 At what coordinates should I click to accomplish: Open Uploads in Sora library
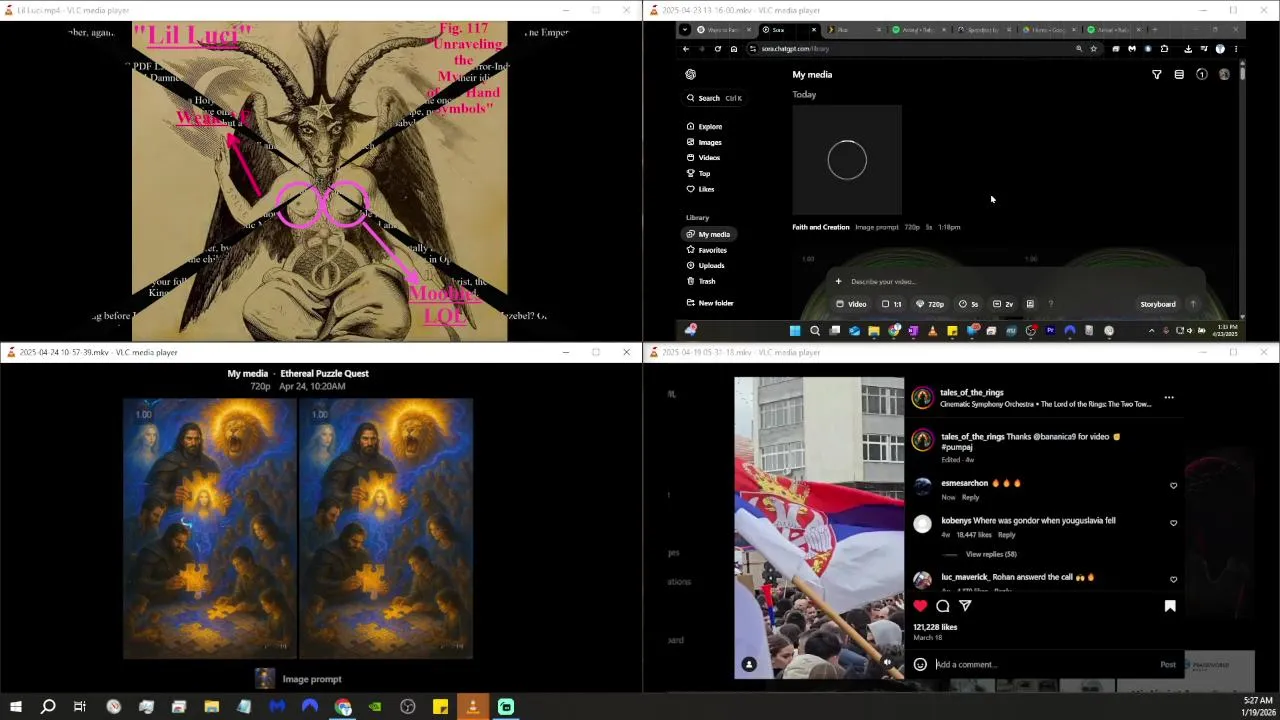(705, 266)
